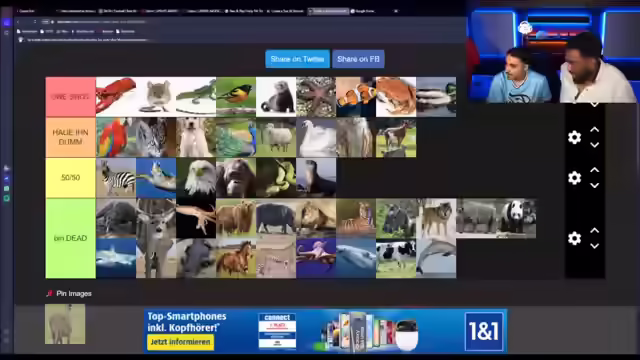The height and width of the screenshot is (360, 640).
Task: Click Share on FB button
Action: click(x=358, y=59)
